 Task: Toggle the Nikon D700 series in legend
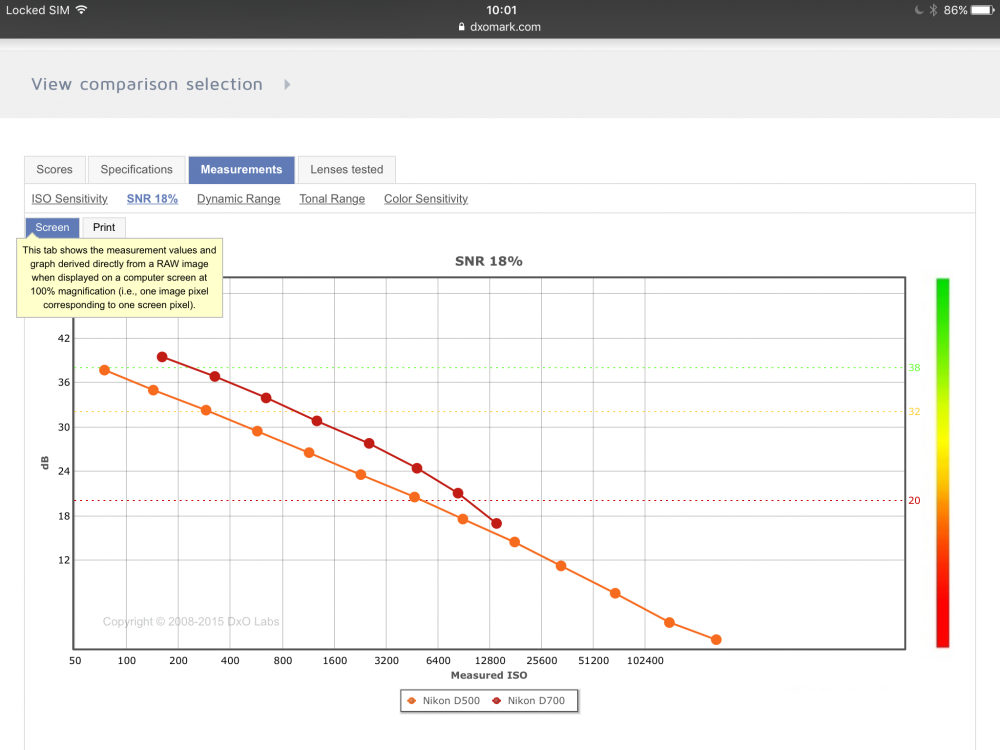pos(528,700)
